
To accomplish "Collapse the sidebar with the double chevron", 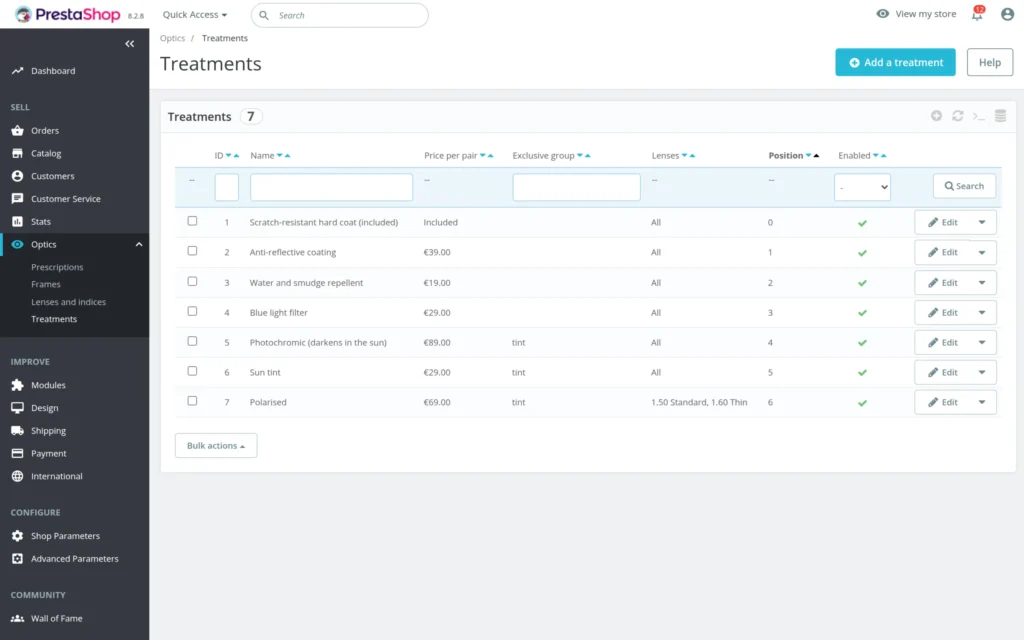I will tap(129, 44).
